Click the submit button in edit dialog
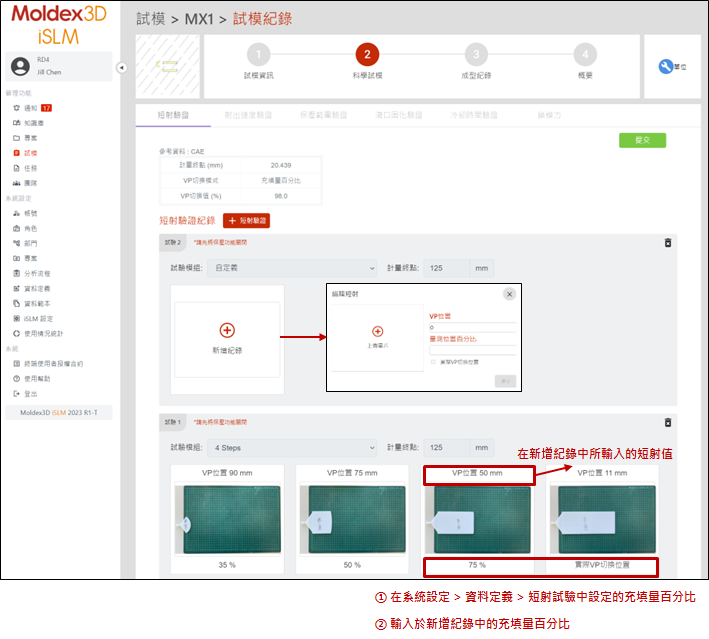Viewport: 709px width, 639px height. point(505,381)
